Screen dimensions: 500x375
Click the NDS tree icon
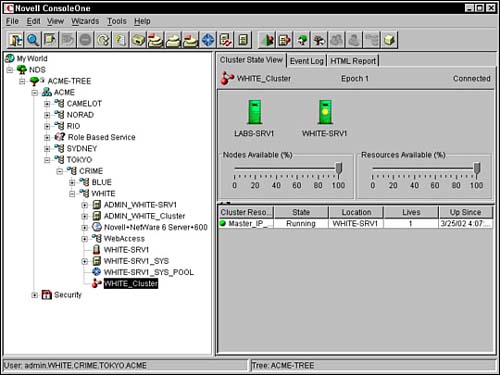pos(22,69)
